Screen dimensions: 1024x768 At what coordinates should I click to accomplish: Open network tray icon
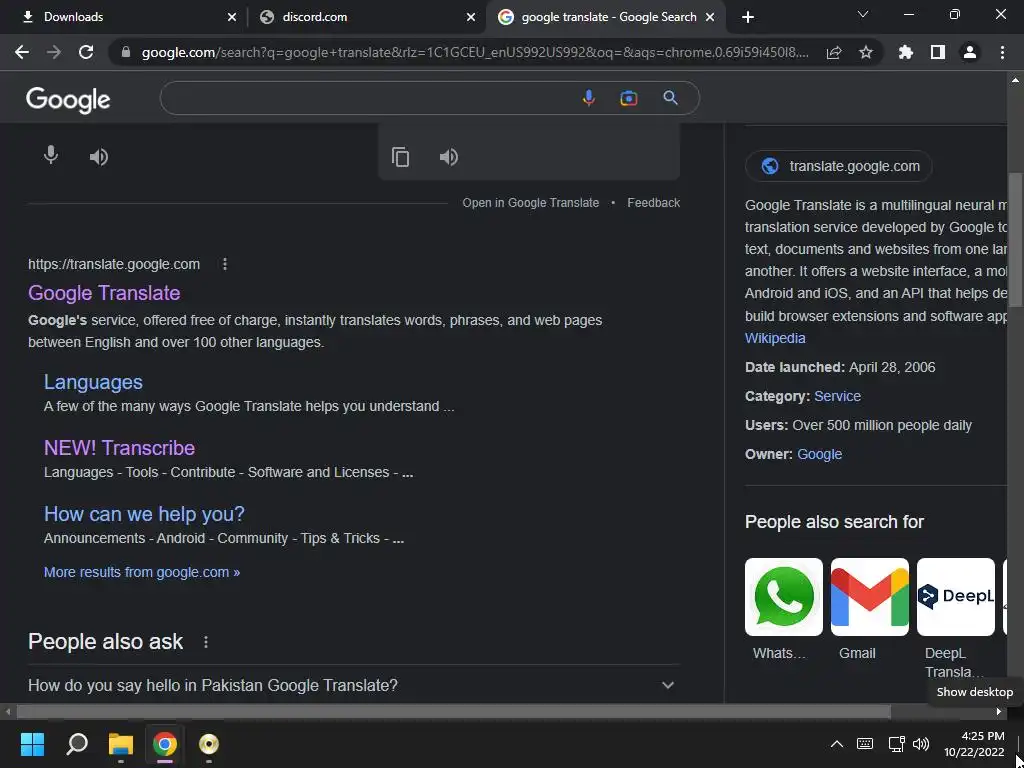(x=896, y=744)
